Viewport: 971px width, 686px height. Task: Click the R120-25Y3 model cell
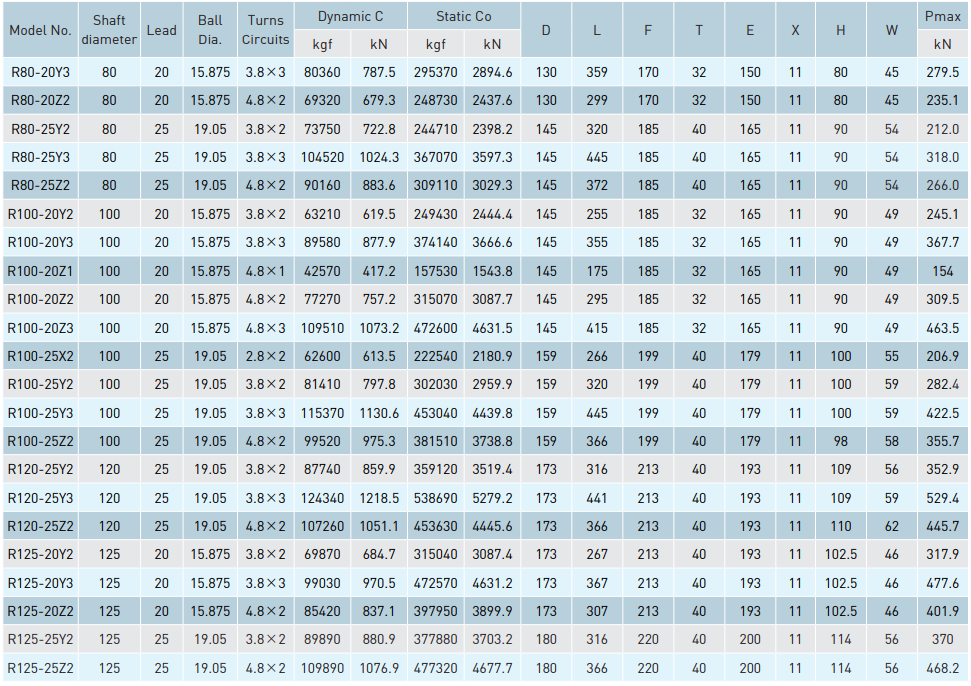point(41,498)
